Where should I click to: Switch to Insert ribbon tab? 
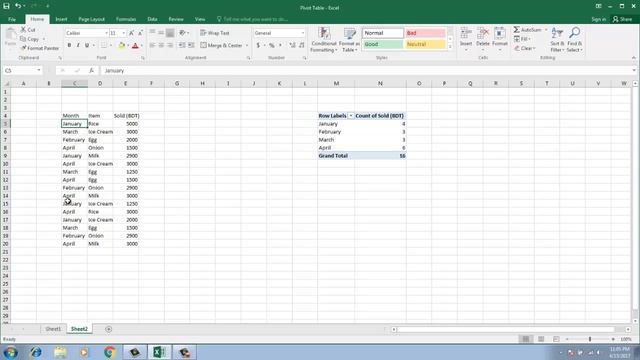(x=61, y=19)
